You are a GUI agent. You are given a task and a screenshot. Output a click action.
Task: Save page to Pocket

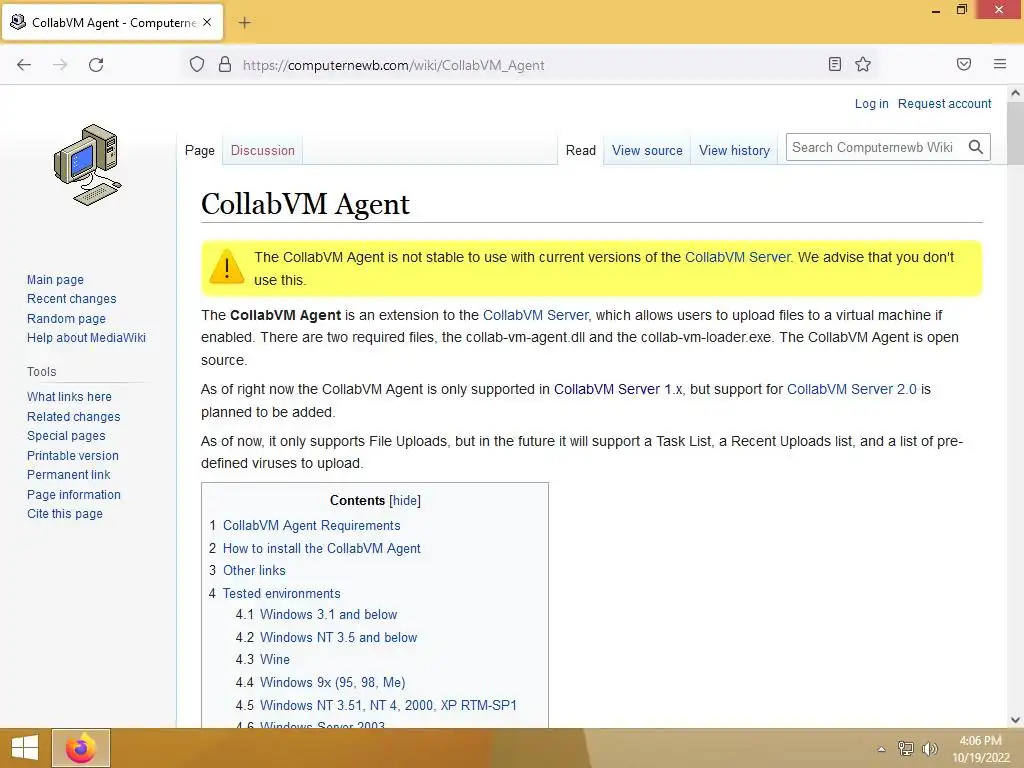coord(964,64)
